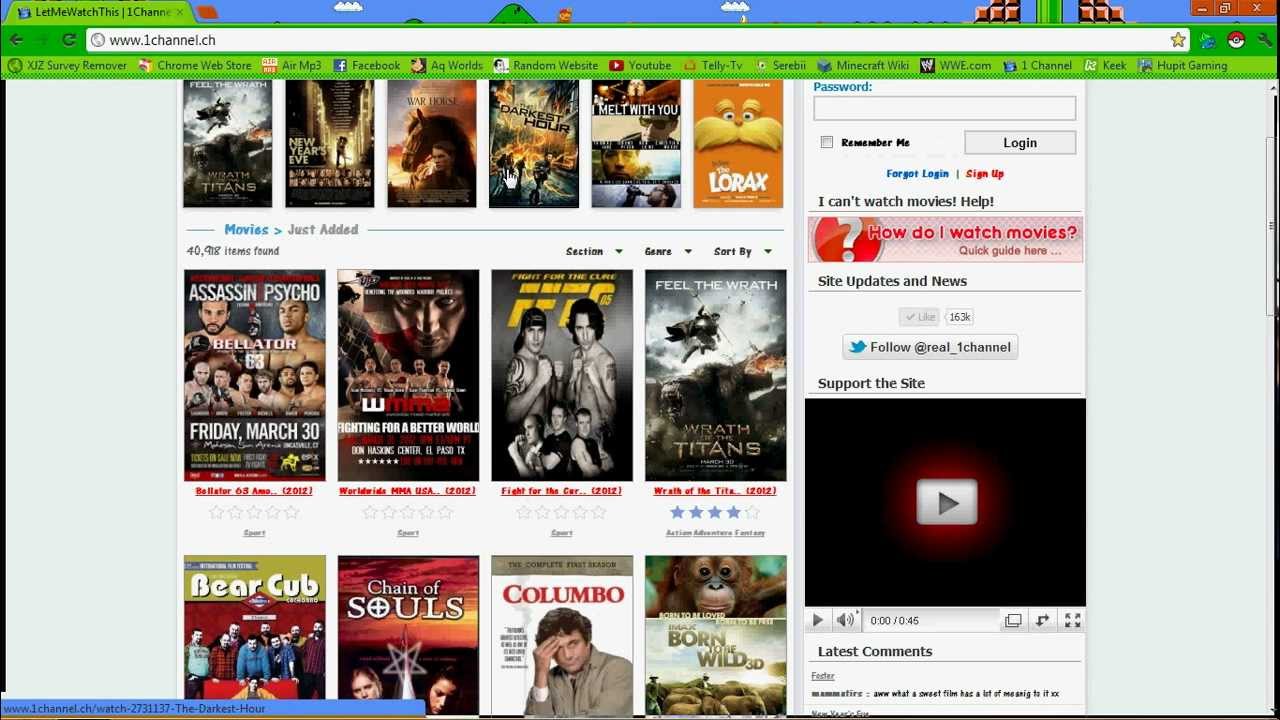The image size is (1280, 720).
Task: Open Random Website bookmark
Action: pyautogui.click(x=545, y=66)
